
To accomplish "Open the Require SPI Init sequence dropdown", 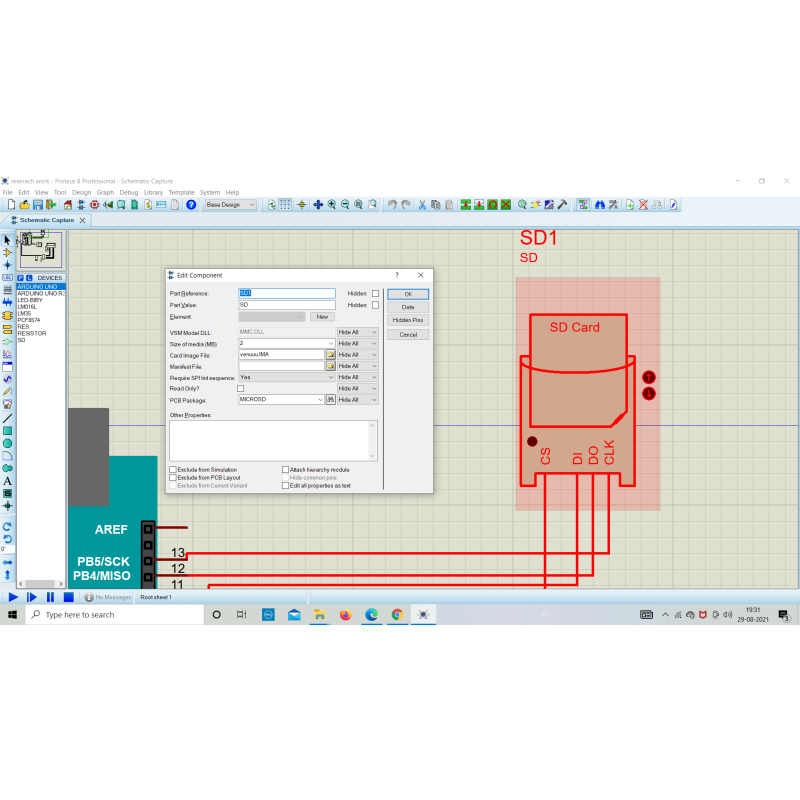I will pos(330,377).
